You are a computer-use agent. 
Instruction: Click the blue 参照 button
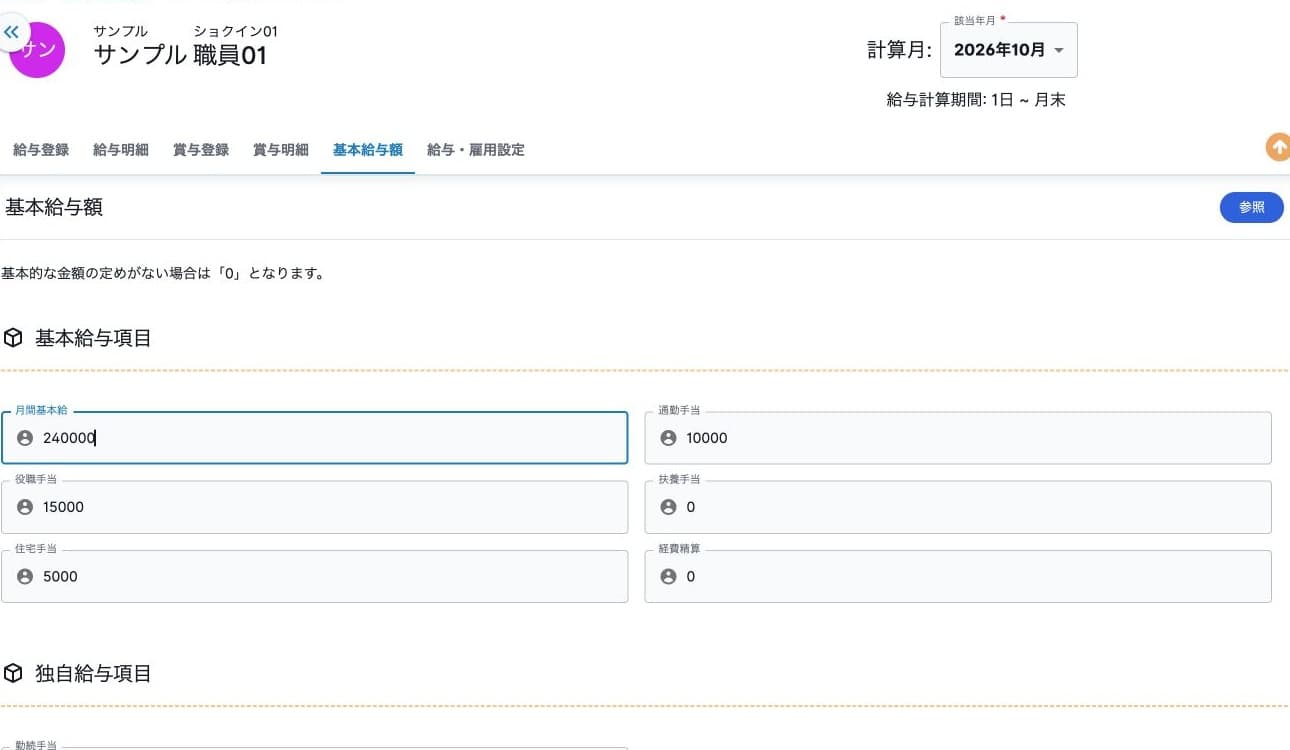[x=1252, y=207]
